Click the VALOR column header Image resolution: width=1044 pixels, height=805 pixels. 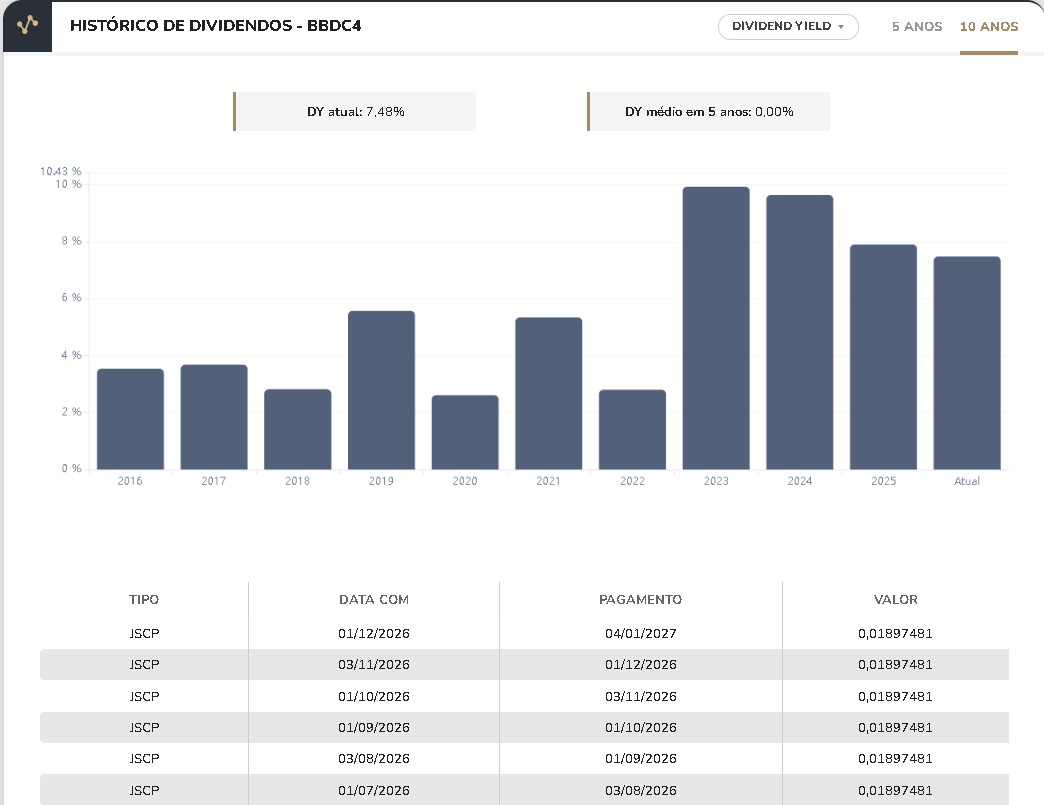coord(896,599)
